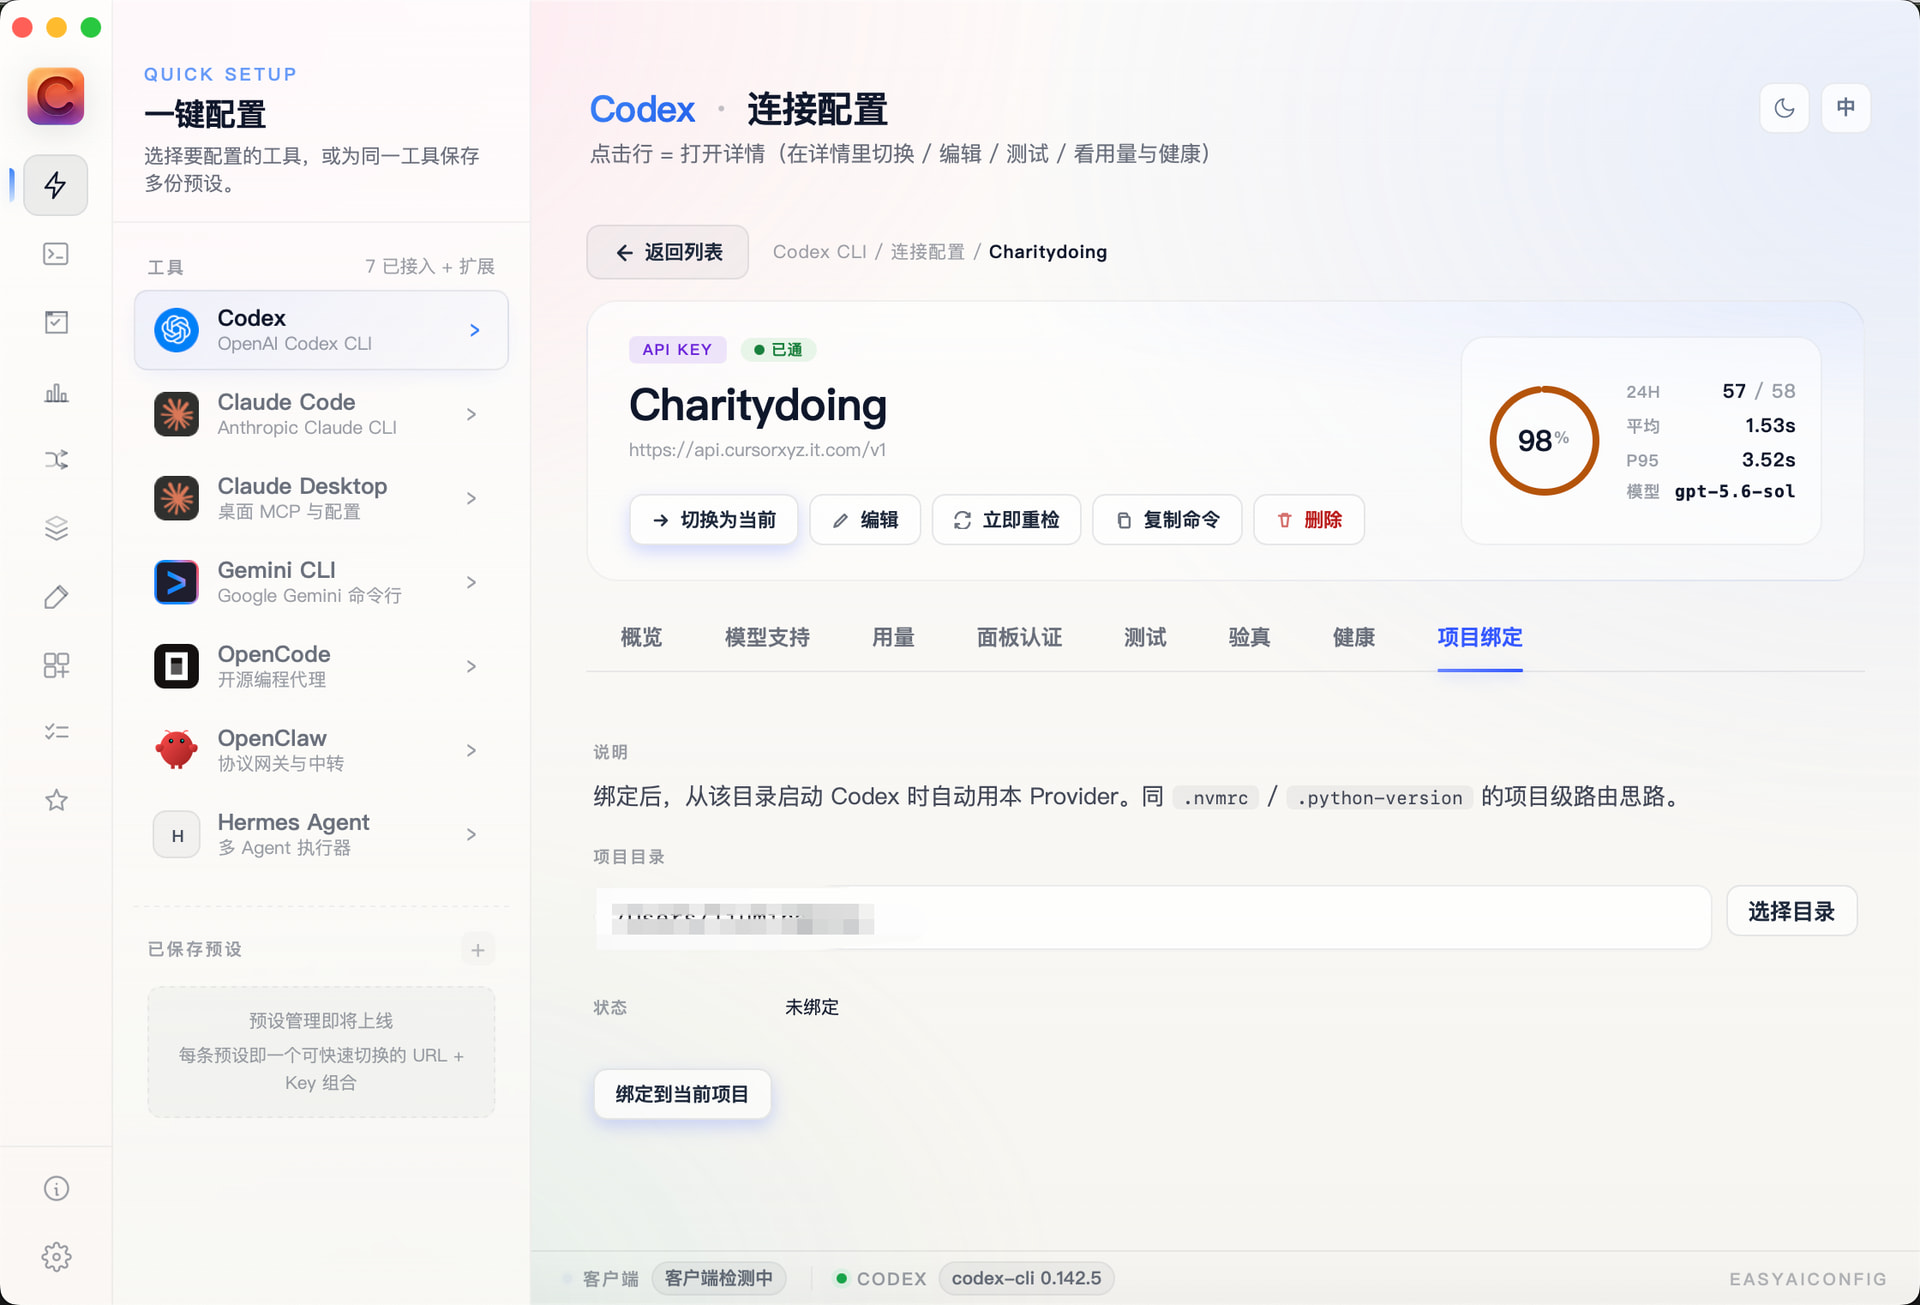Viewport: 1920px width, 1305px height.
Task: Click the API KEY badge
Action: pos(677,350)
